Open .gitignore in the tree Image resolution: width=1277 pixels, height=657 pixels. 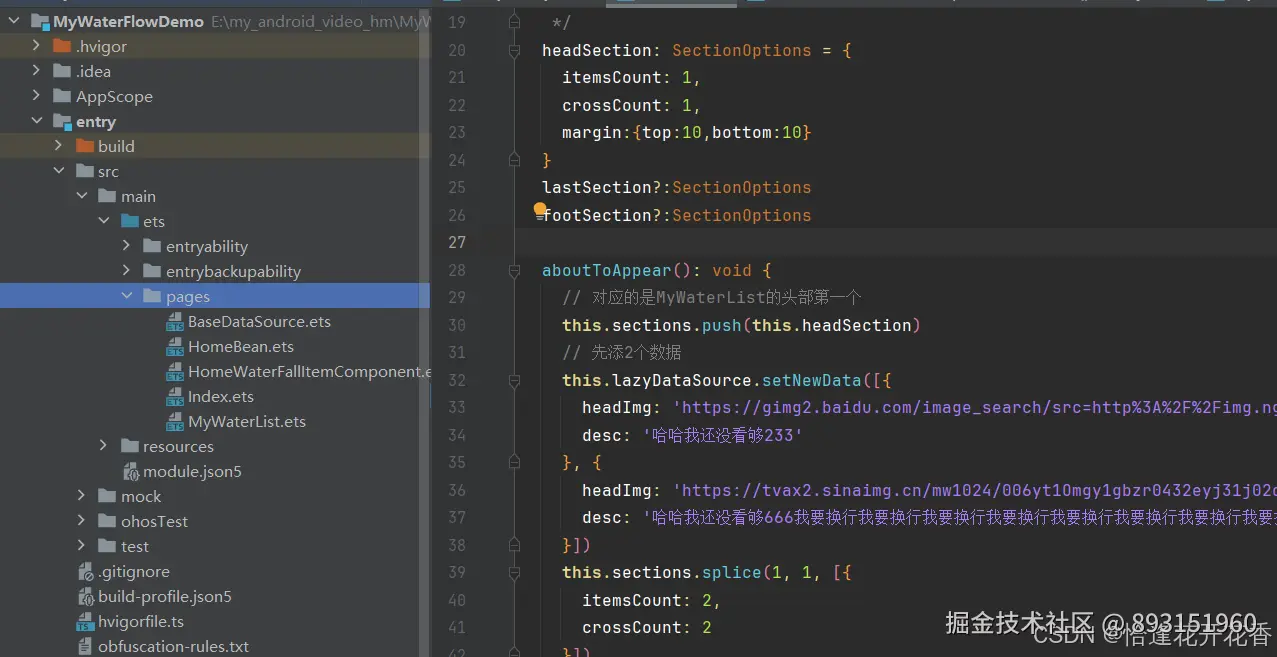click(134, 572)
